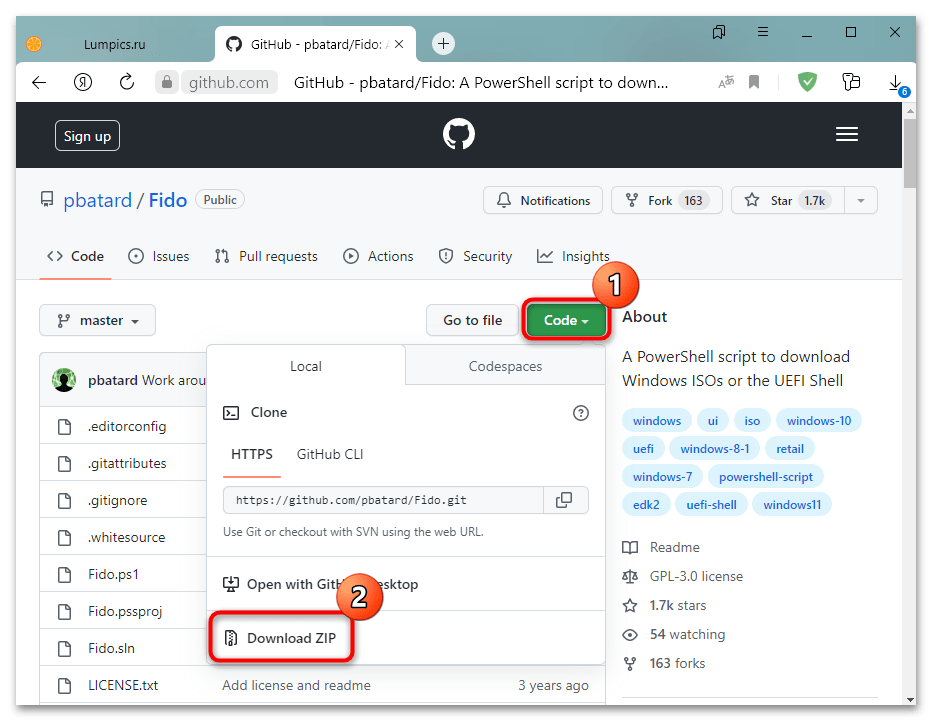Copy the HTTPS clone URL
This screenshot has width=932, height=721.
(x=564, y=500)
